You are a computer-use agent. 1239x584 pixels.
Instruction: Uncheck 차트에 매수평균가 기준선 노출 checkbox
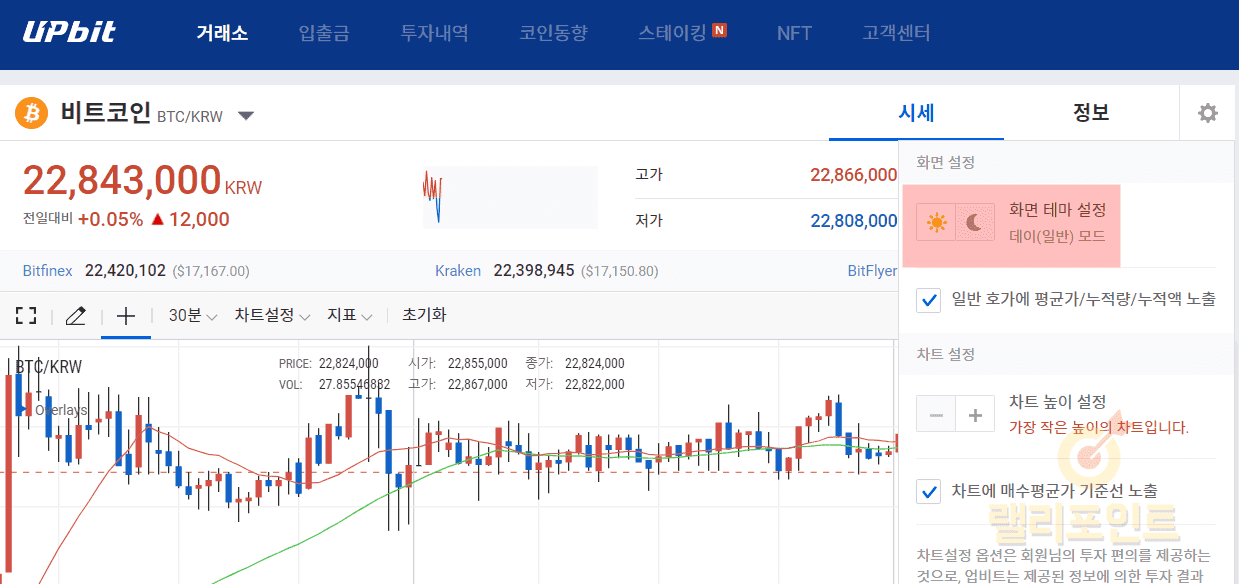coord(929,491)
